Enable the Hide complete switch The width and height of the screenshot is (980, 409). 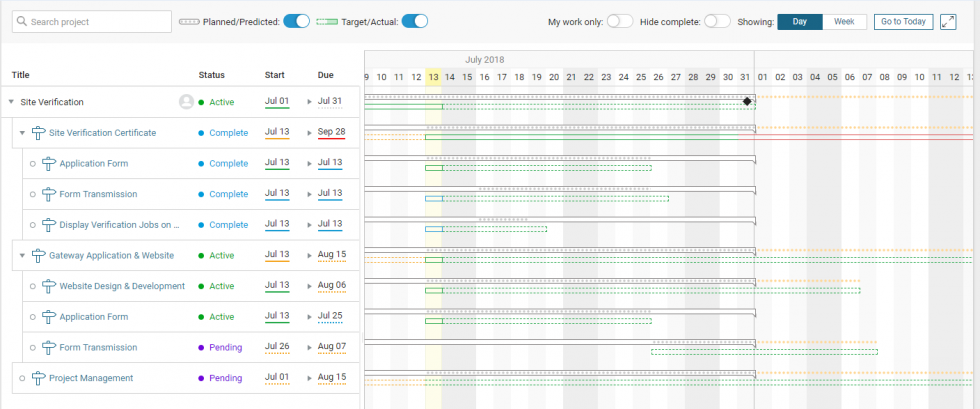tap(717, 21)
